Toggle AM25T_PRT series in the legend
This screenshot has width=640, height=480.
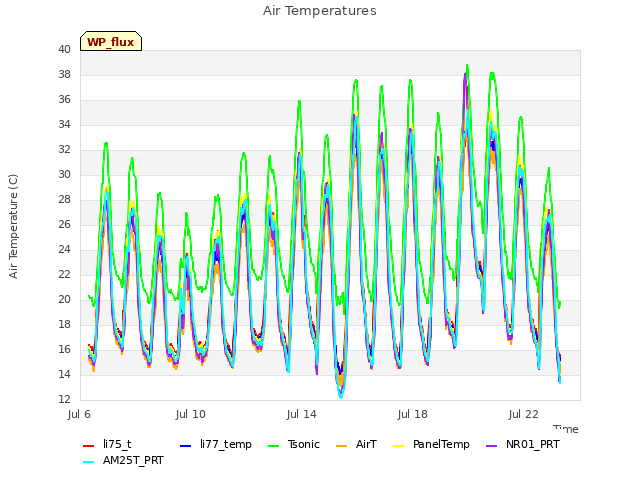[123, 461]
